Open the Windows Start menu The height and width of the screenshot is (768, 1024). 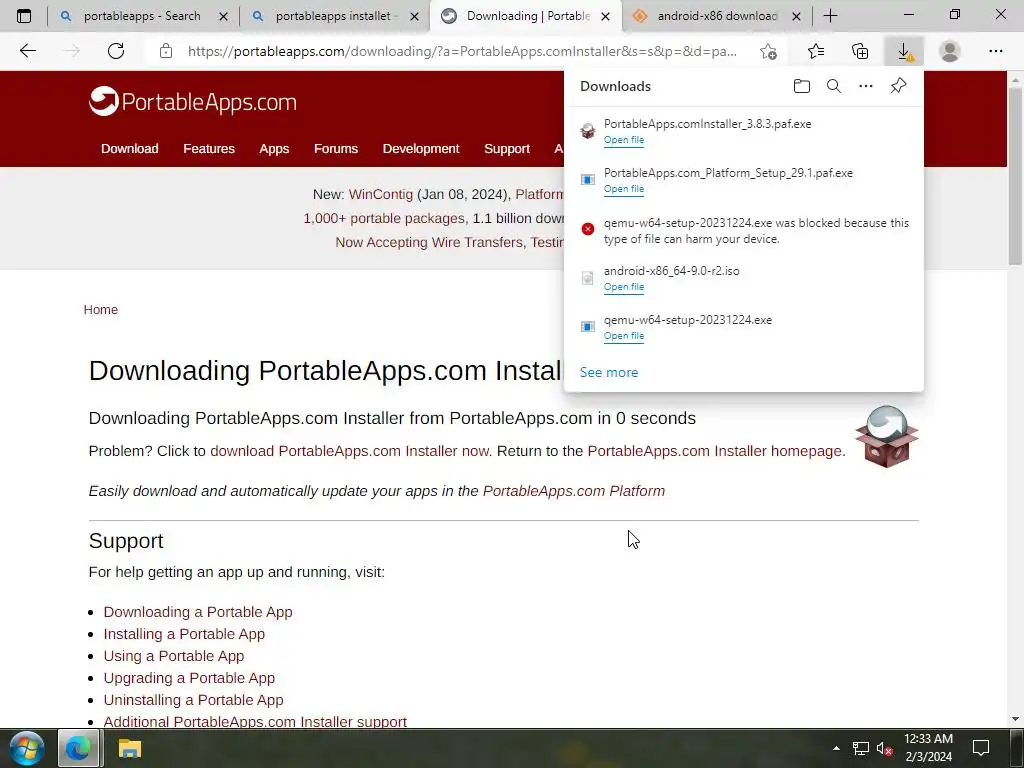27,748
